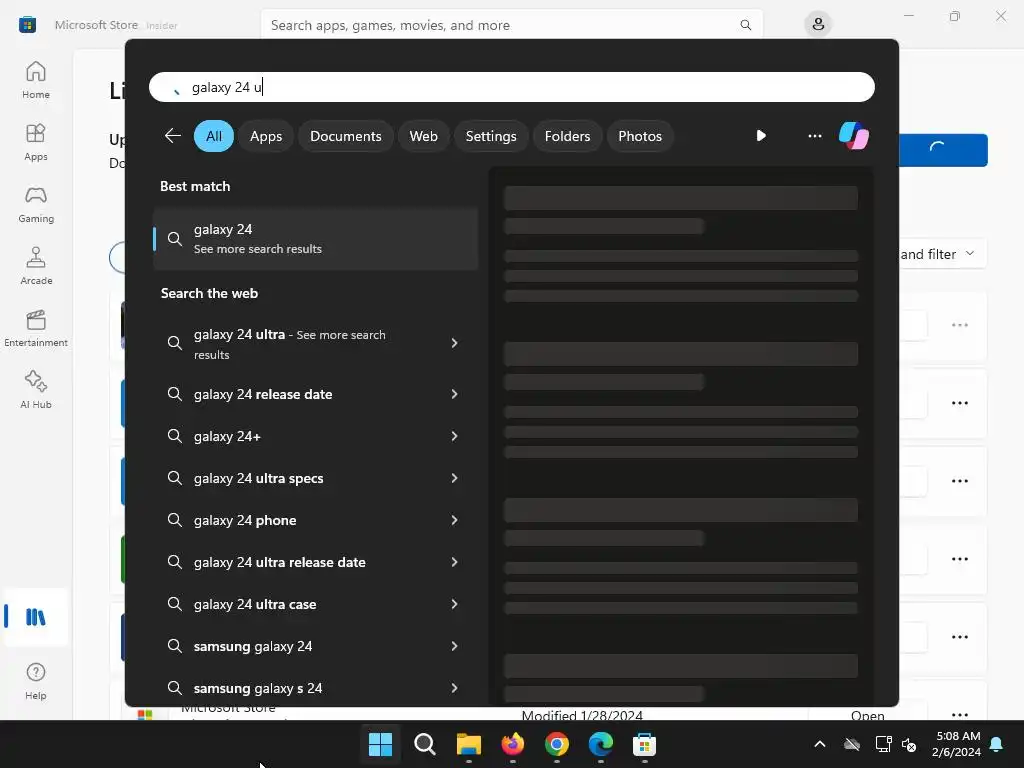Open Copilot icon in search panel
This screenshot has width=1024, height=768.
pos(854,136)
